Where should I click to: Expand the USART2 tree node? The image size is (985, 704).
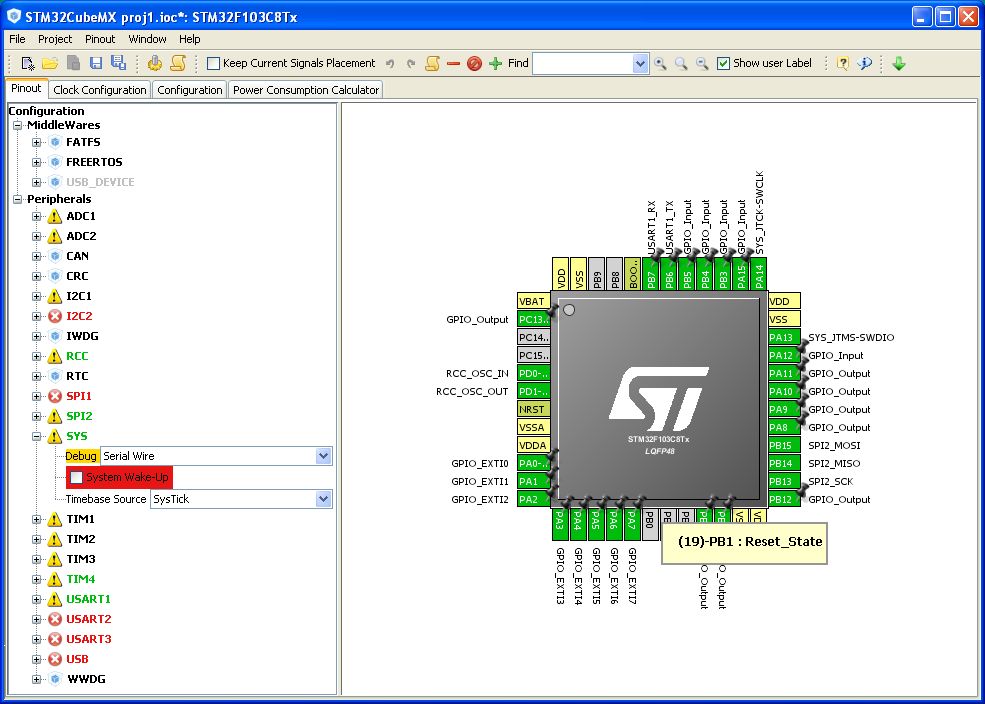36,619
